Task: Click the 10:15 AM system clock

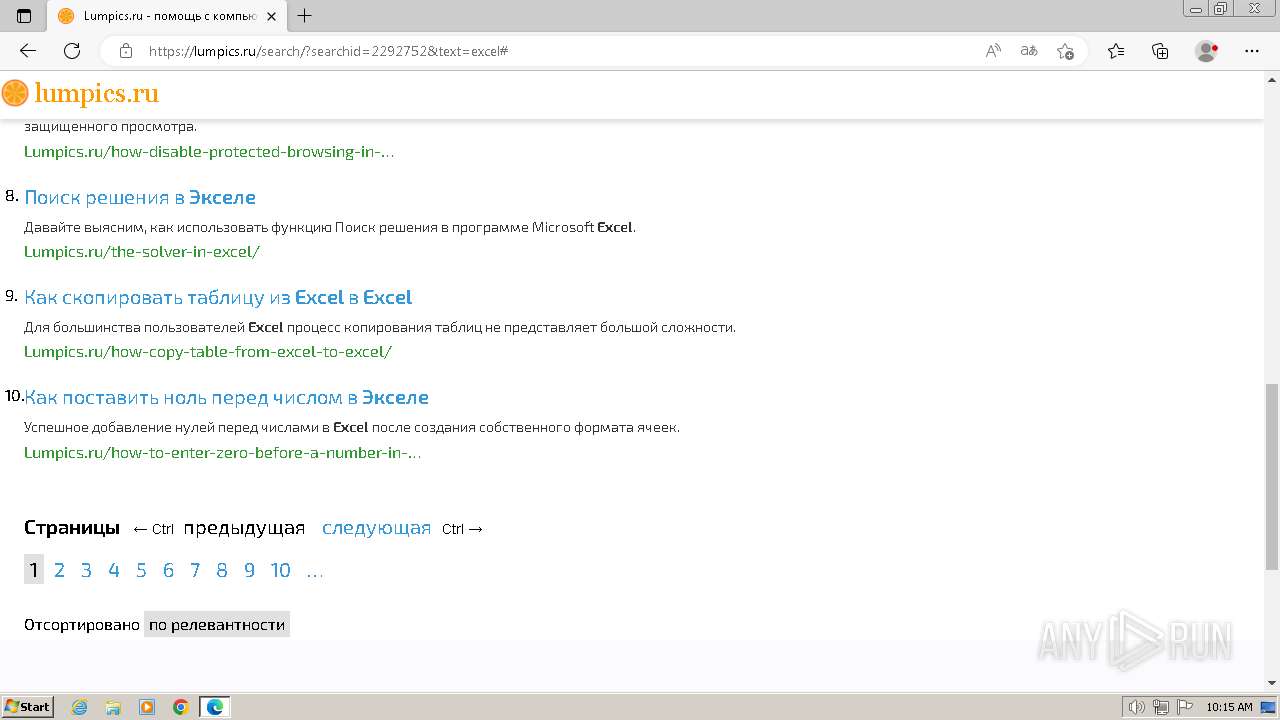Action: (x=1229, y=707)
